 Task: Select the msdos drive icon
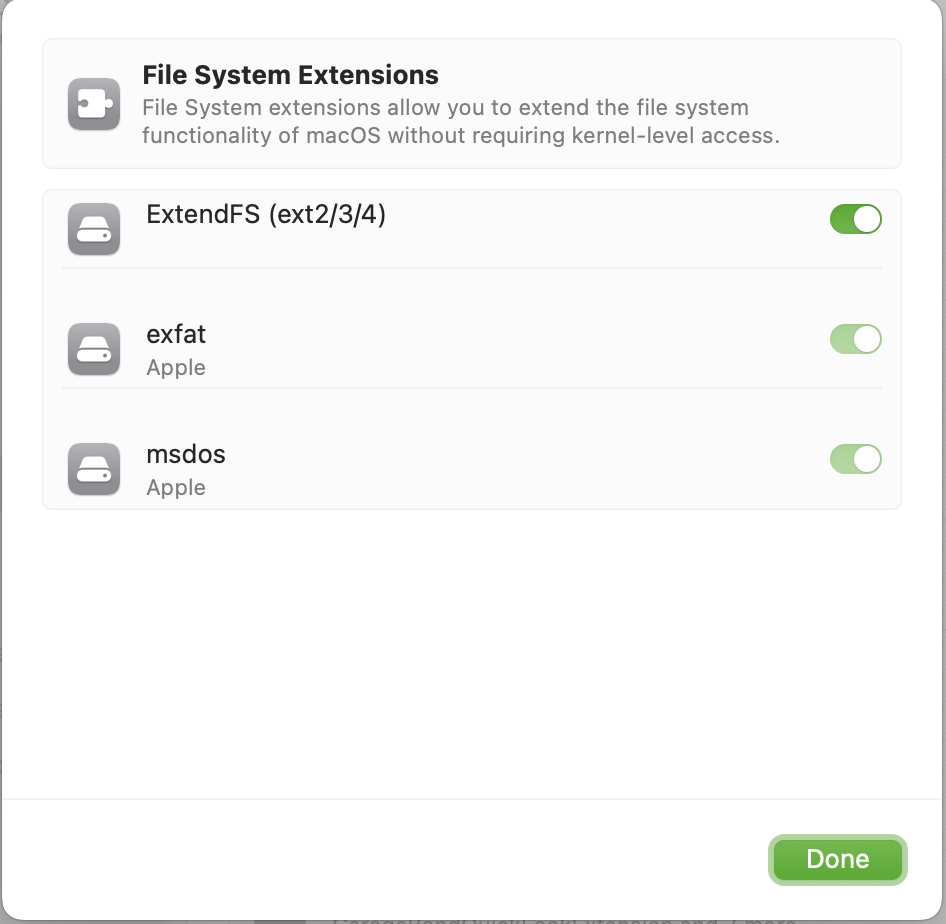(x=93, y=469)
